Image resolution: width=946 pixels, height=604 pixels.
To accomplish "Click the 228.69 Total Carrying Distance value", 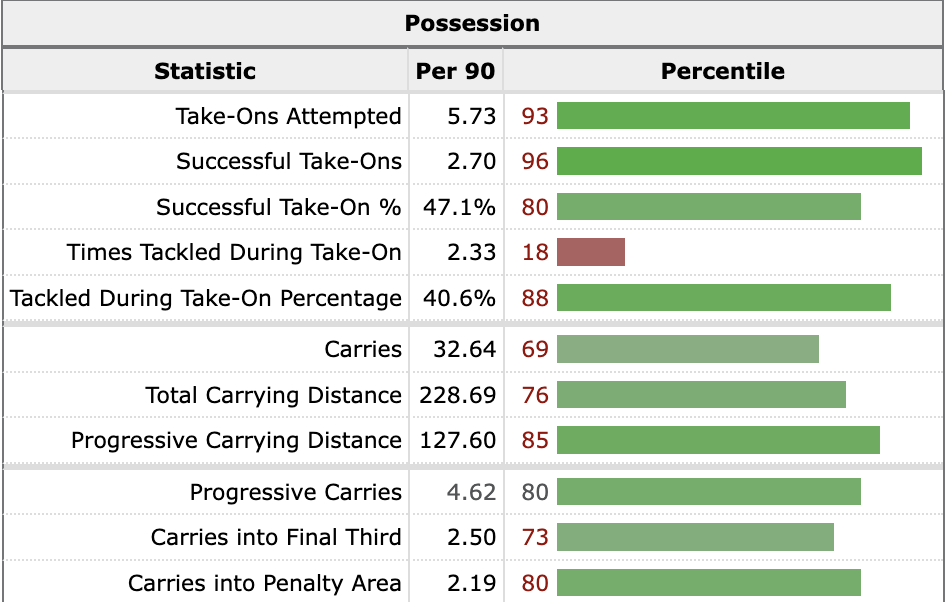I will pos(456,396).
